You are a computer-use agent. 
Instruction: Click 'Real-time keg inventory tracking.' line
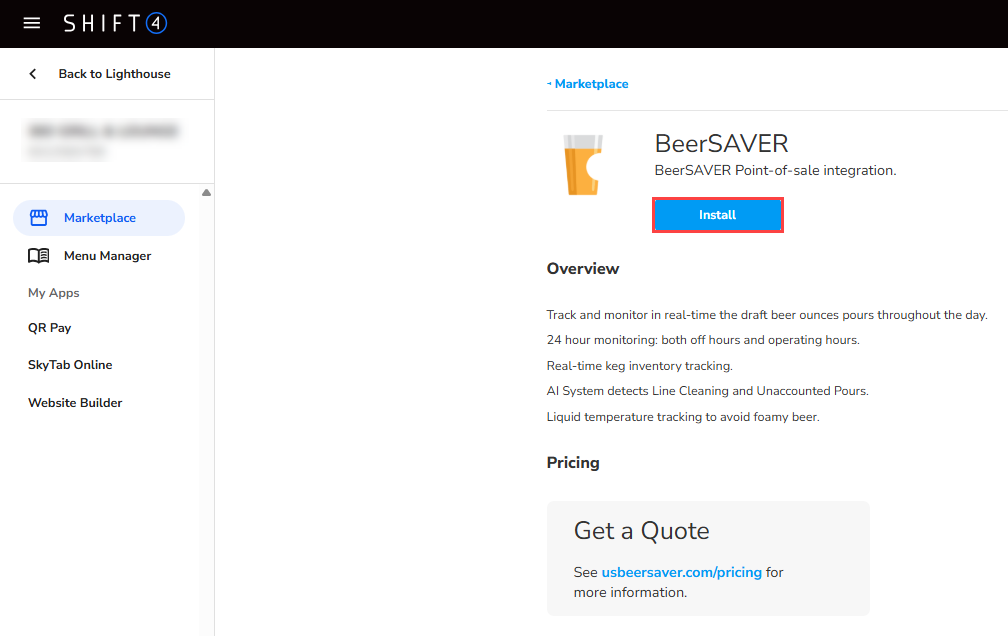pos(640,366)
